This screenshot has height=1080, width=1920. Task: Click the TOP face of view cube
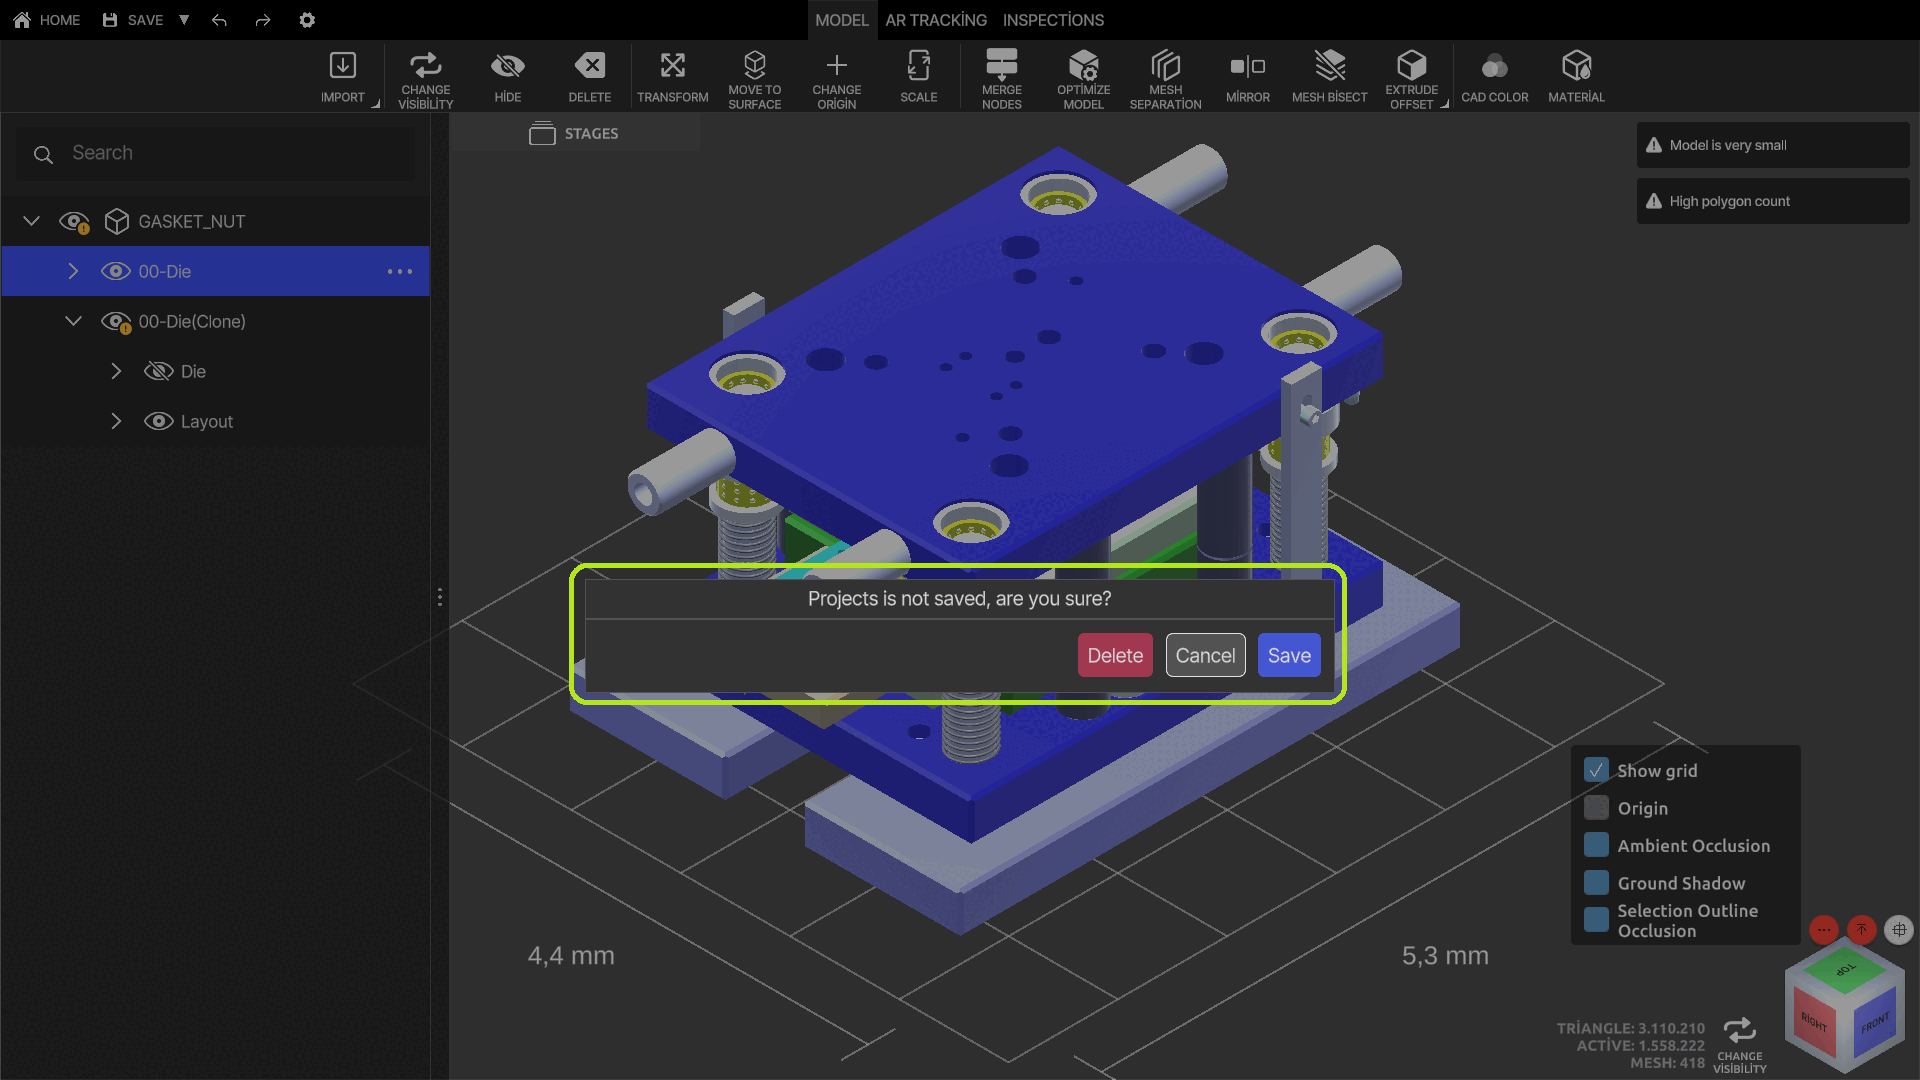(x=1845, y=969)
